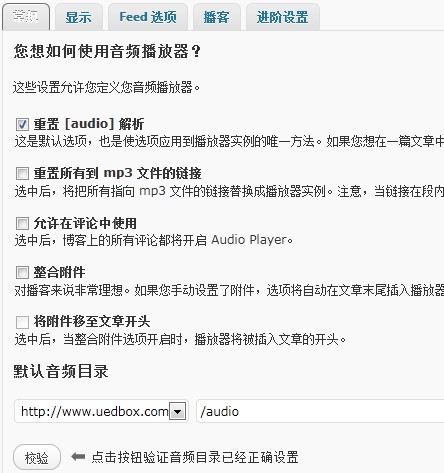Click the 重置 [audio] 解析 label text

[x=89, y=124]
